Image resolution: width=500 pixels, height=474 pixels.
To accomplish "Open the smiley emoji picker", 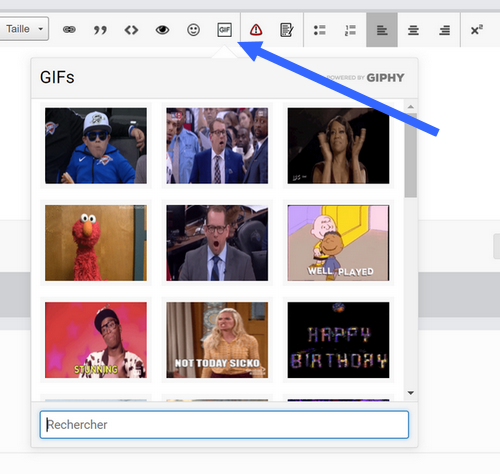I will tap(193, 30).
